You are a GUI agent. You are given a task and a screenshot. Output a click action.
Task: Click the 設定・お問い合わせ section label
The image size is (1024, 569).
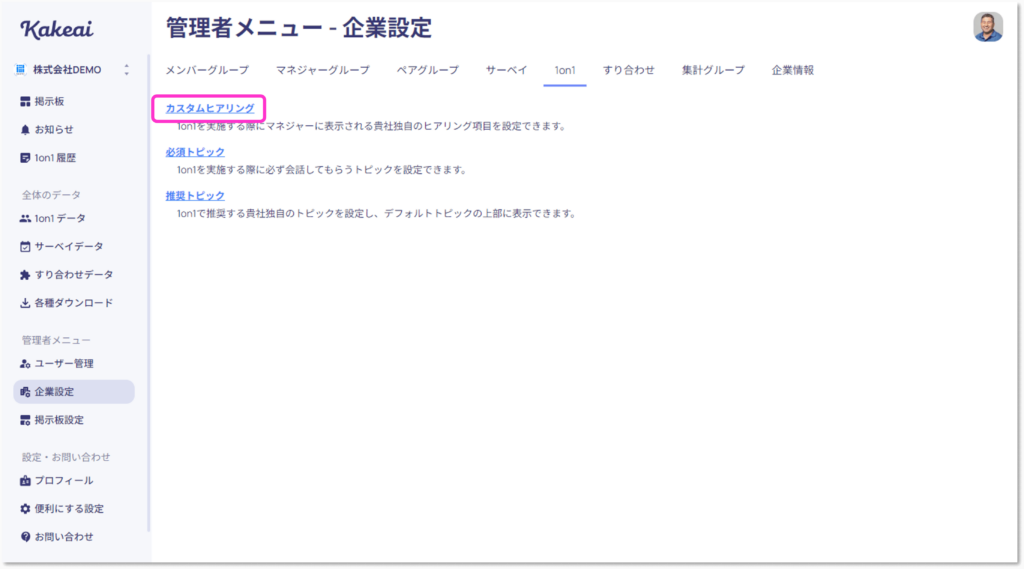(x=66, y=457)
